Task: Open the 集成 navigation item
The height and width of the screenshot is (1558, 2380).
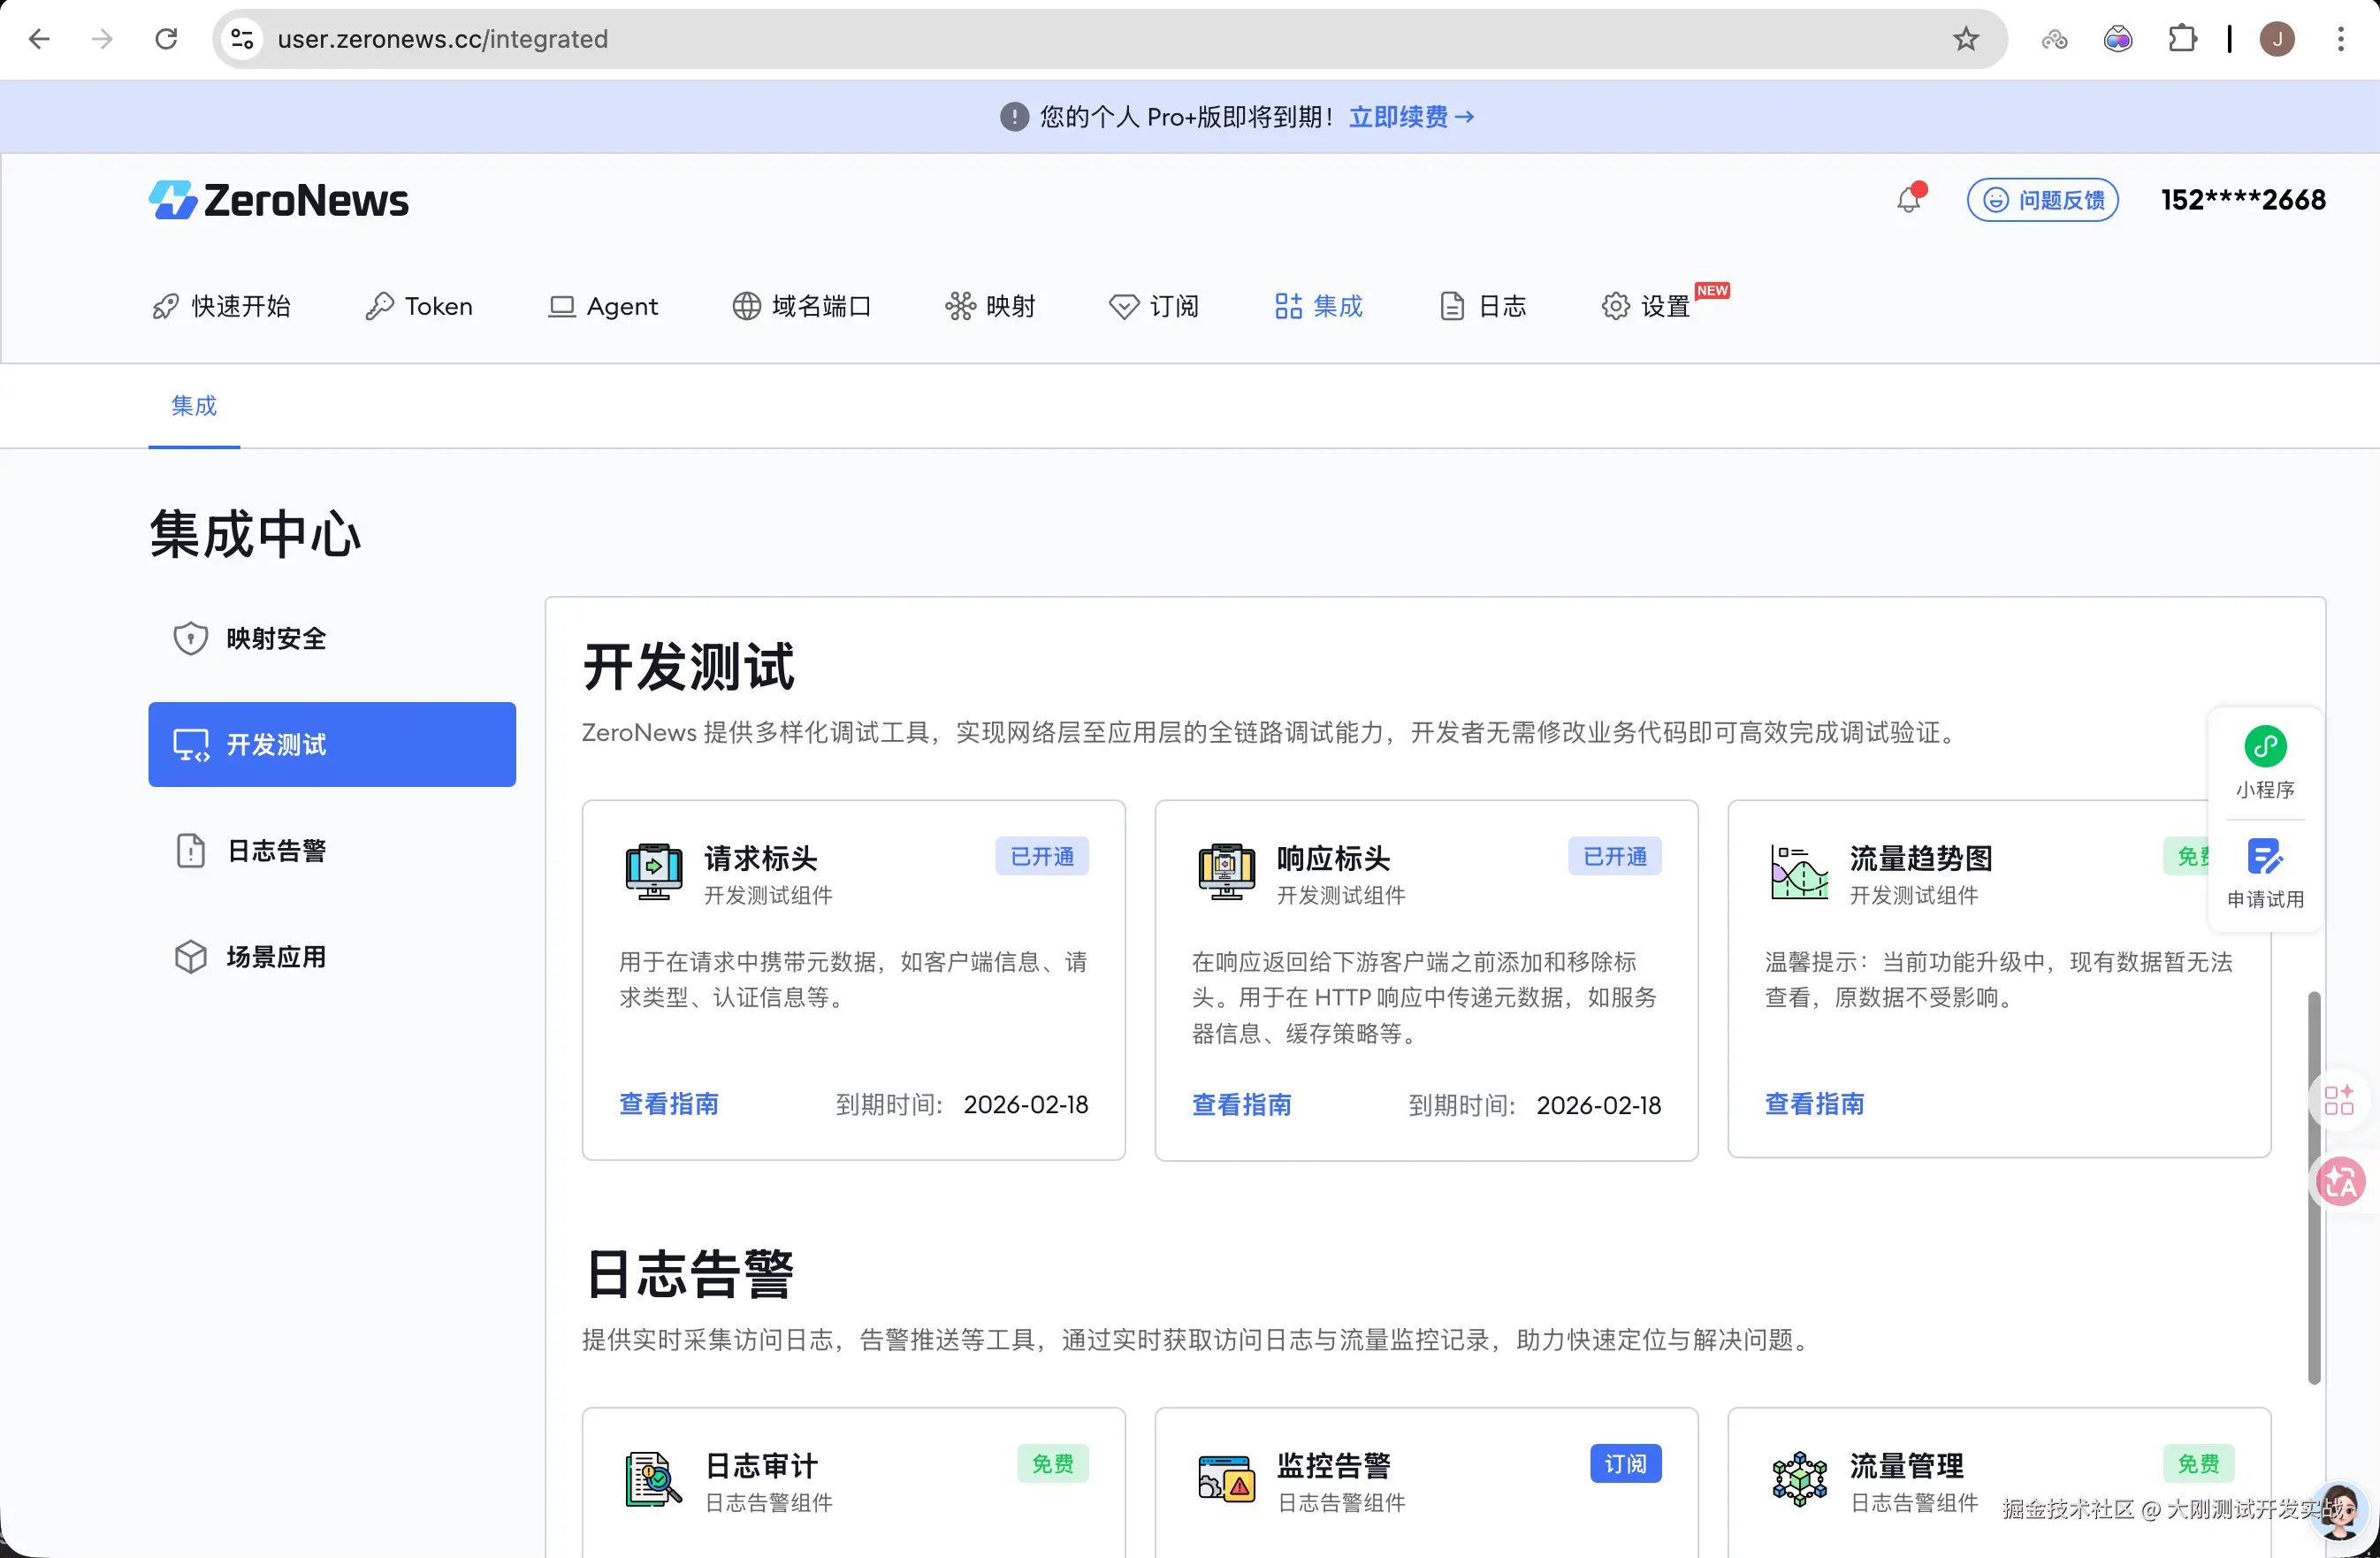Action: 1318,306
